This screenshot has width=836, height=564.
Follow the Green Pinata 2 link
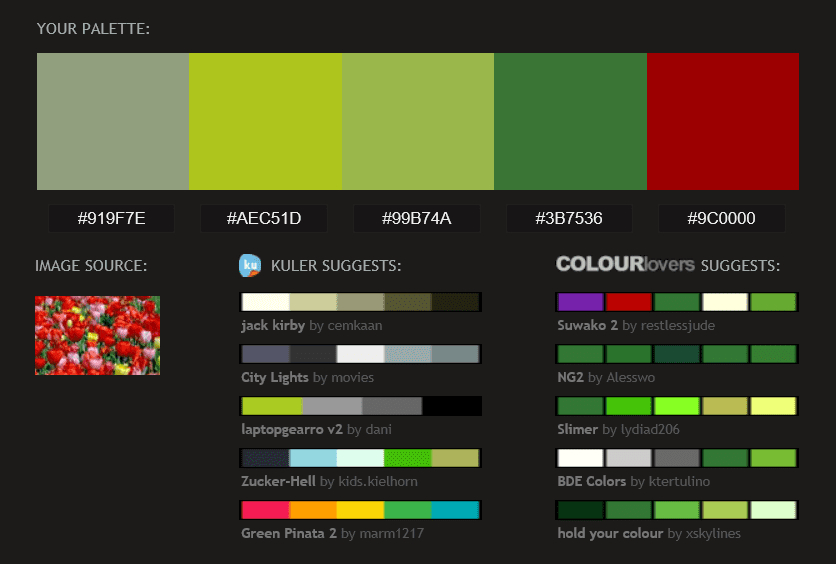coord(289,533)
